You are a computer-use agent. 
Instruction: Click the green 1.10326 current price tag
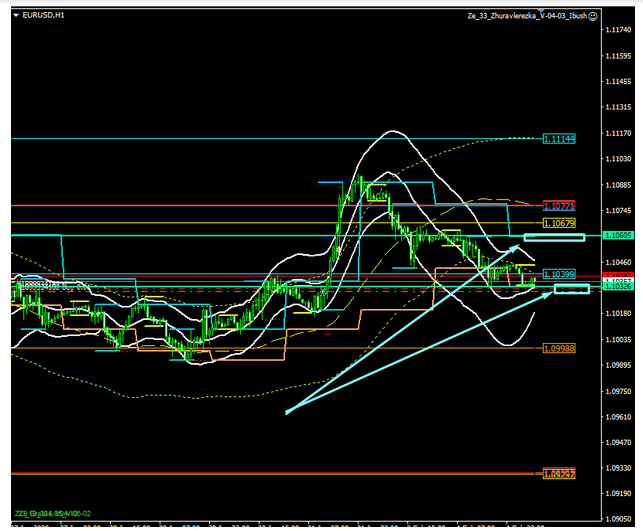pyautogui.click(x=618, y=289)
